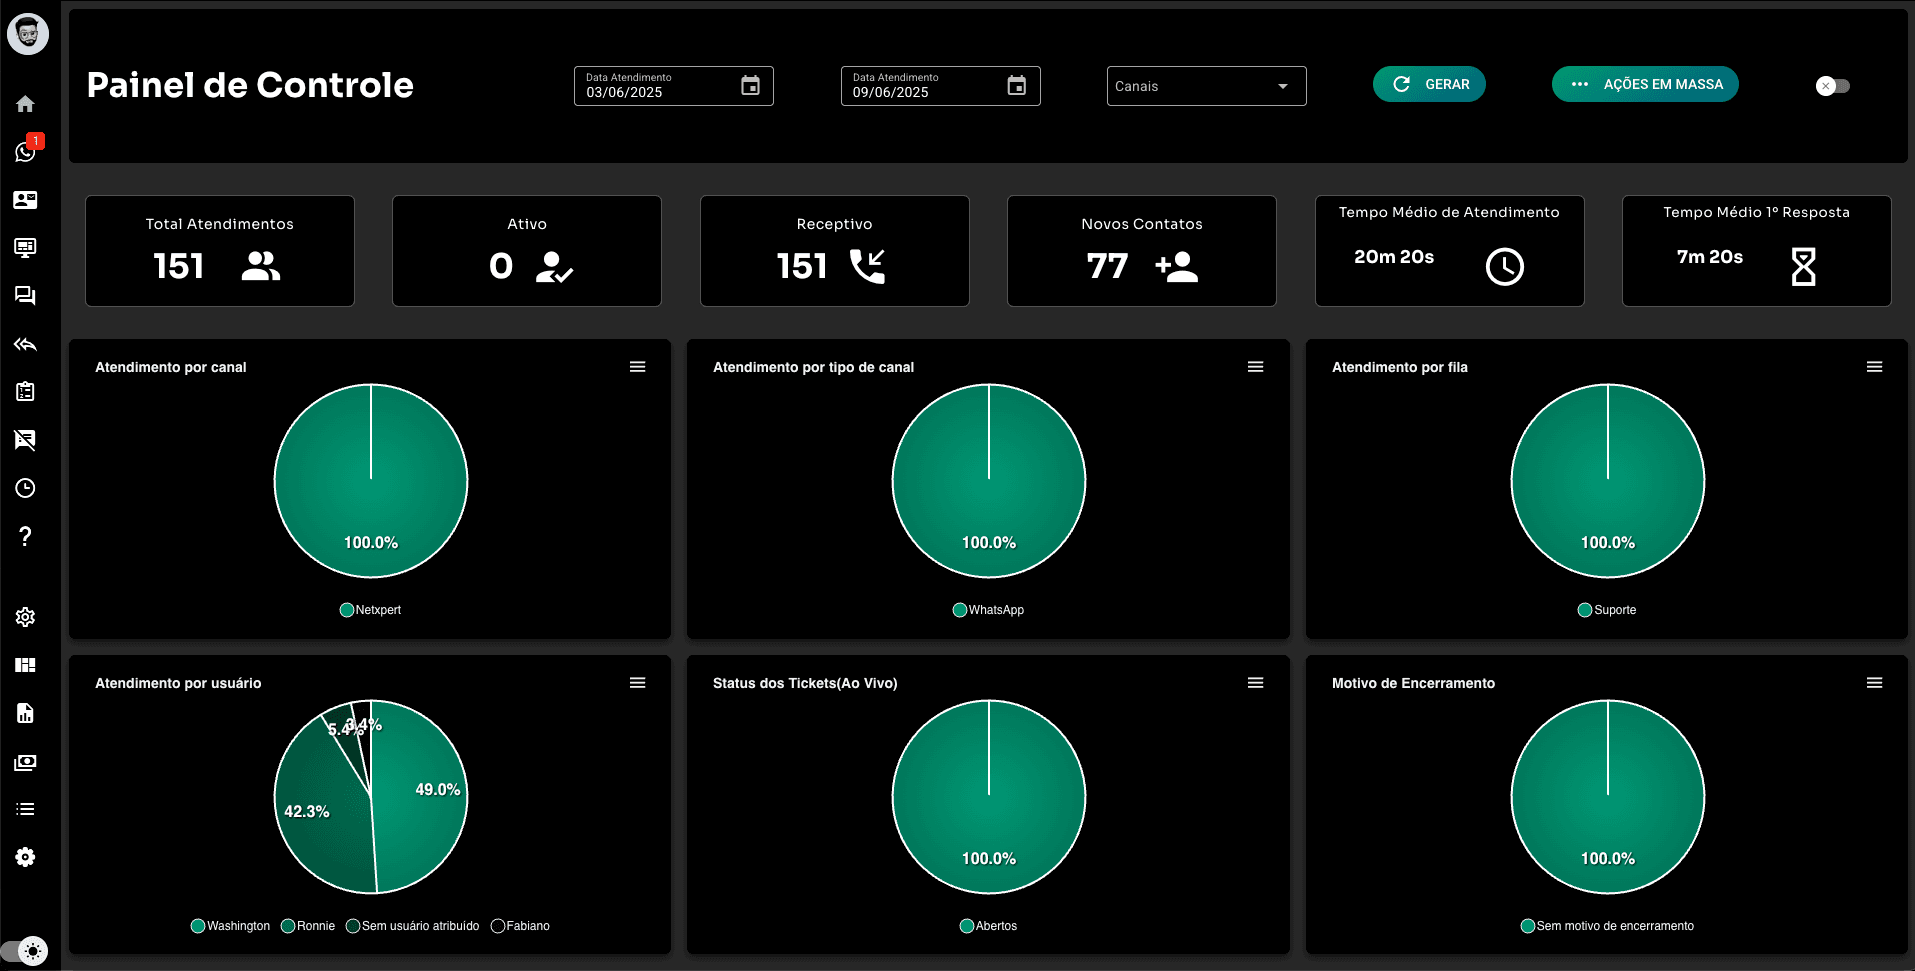The width and height of the screenshot is (1915, 971).
Task: Click the Quick Replies arrows icon
Action: click(x=25, y=345)
